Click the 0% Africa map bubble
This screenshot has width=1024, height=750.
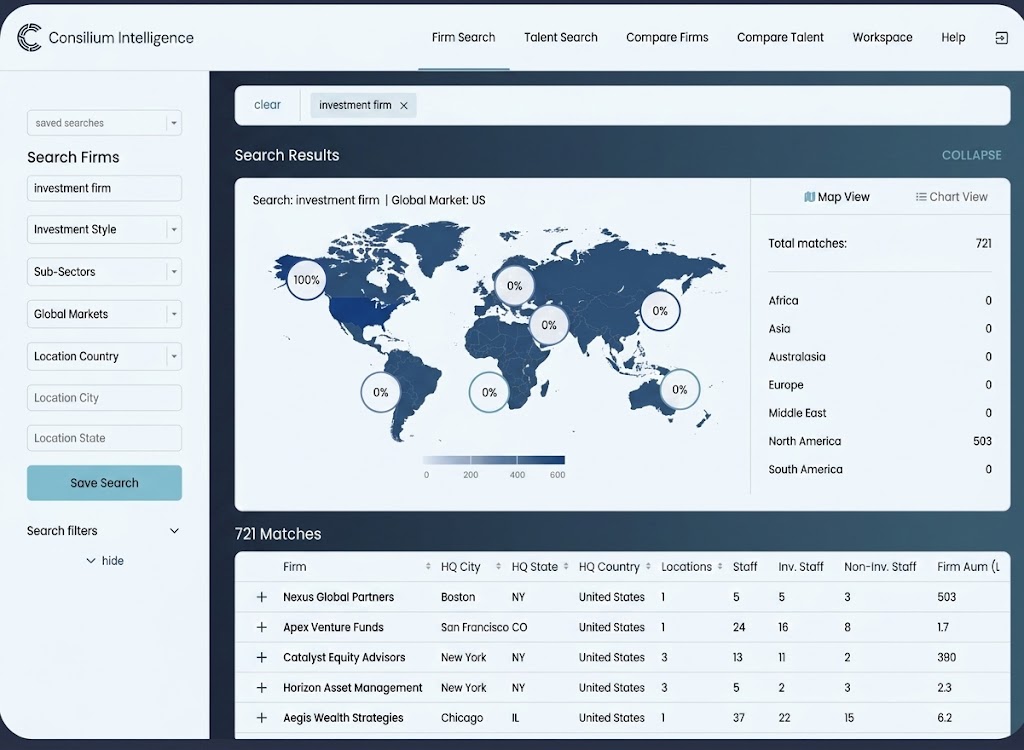point(489,392)
